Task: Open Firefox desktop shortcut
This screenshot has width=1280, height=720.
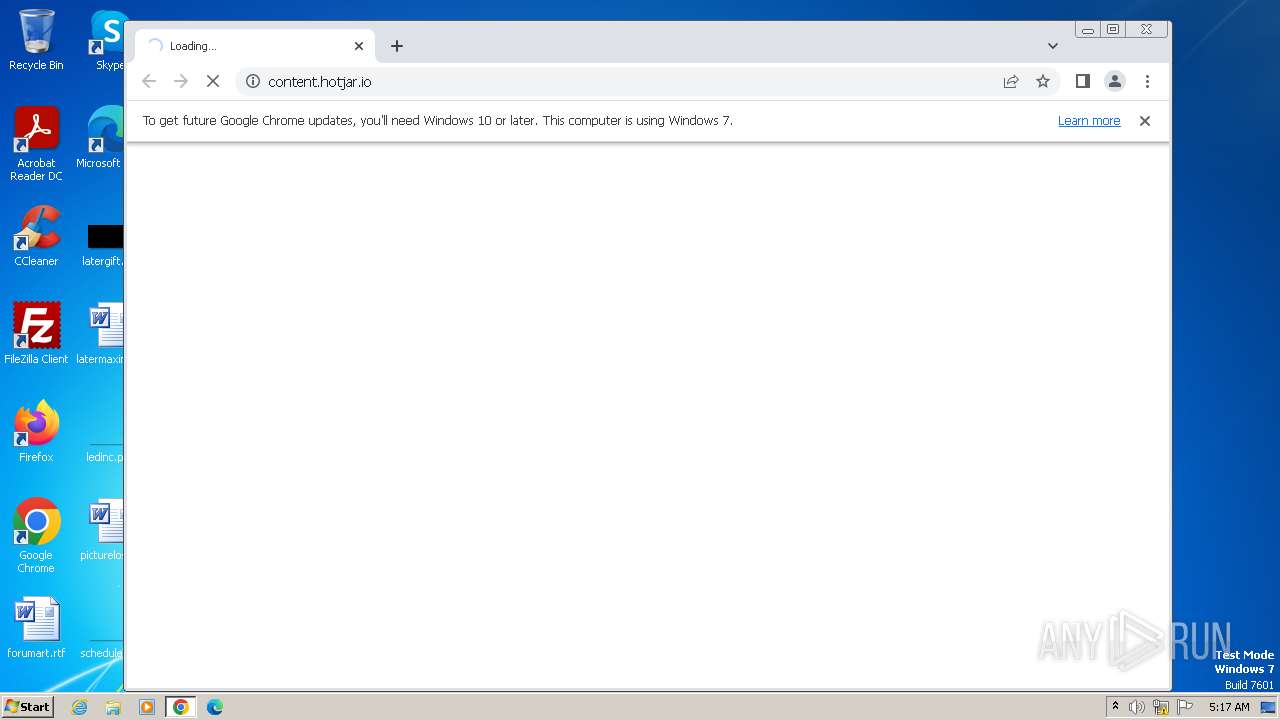Action: [x=36, y=432]
